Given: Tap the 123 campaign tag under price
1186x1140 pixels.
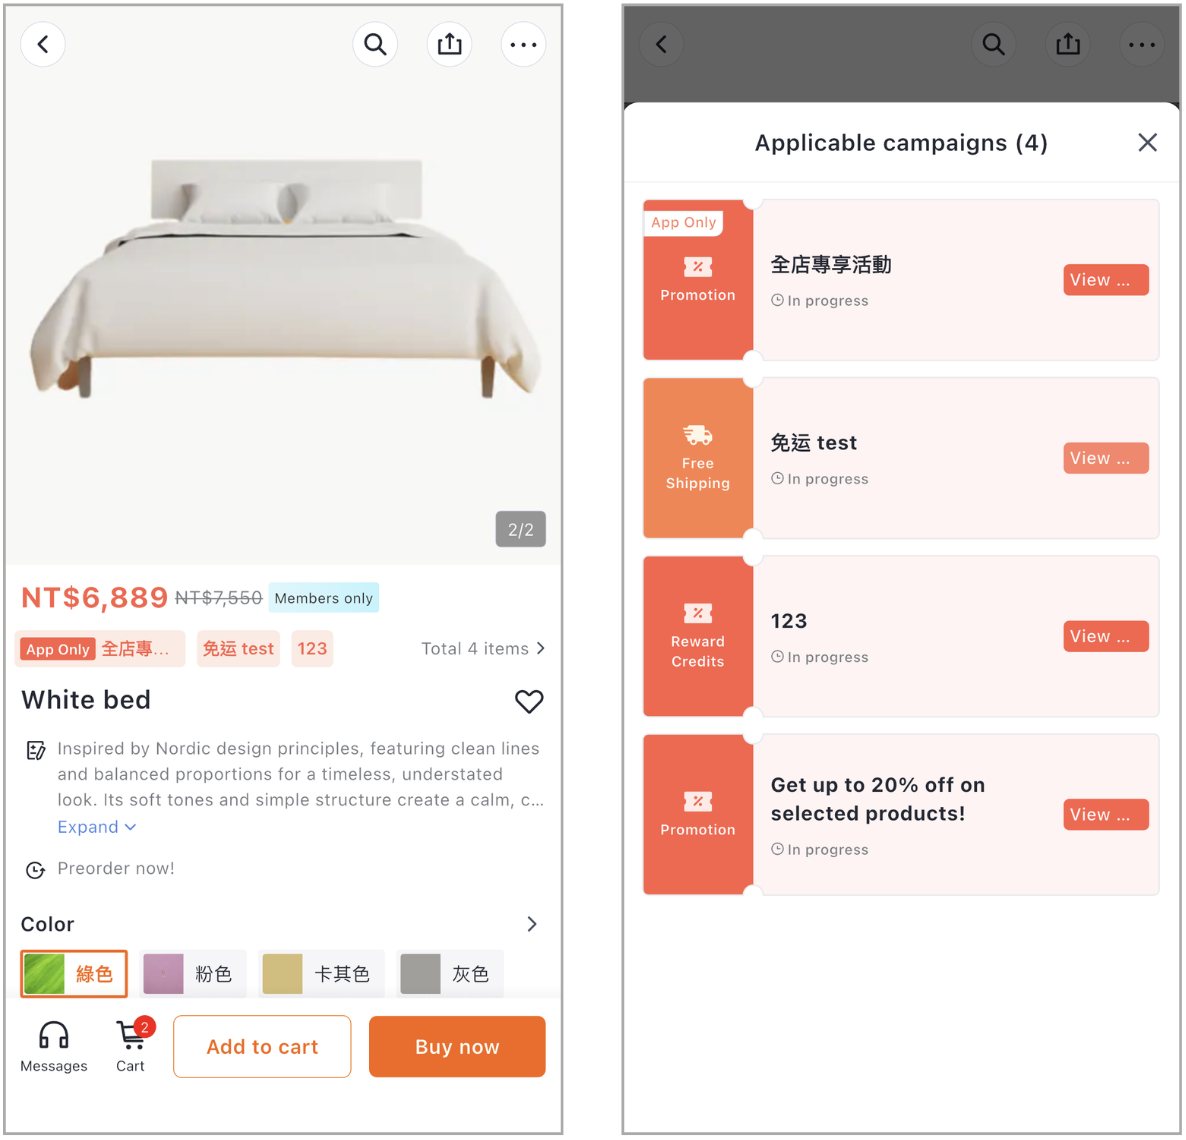Looking at the screenshot, I should [312, 649].
